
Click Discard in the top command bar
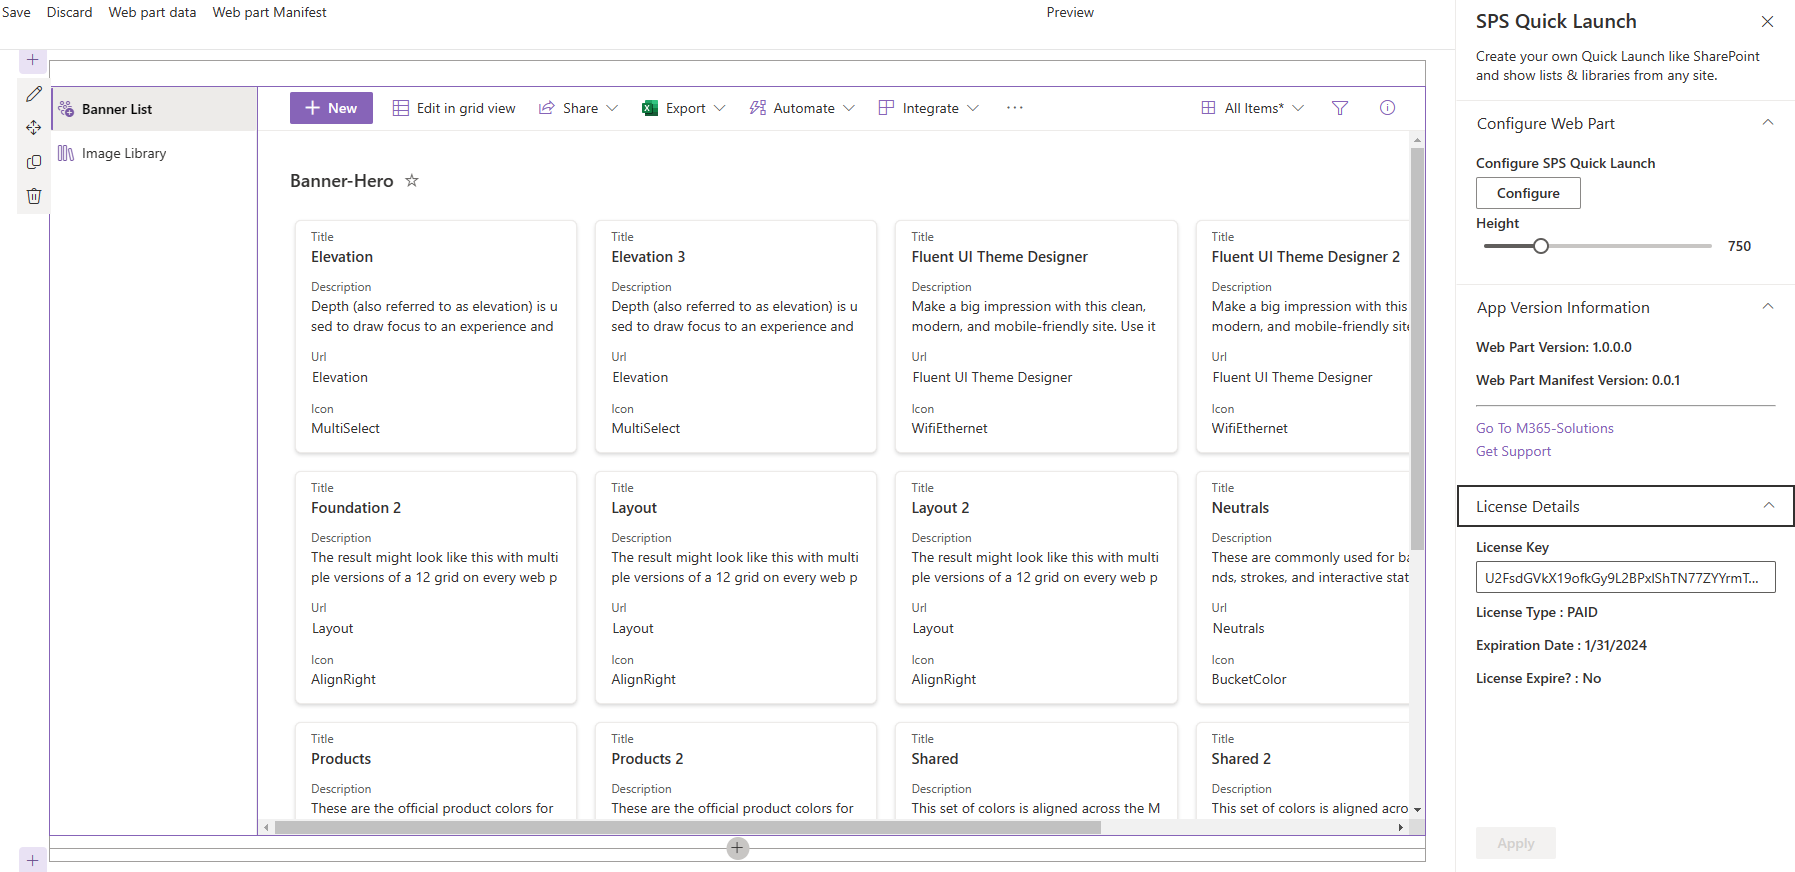pyautogui.click(x=69, y=12)
